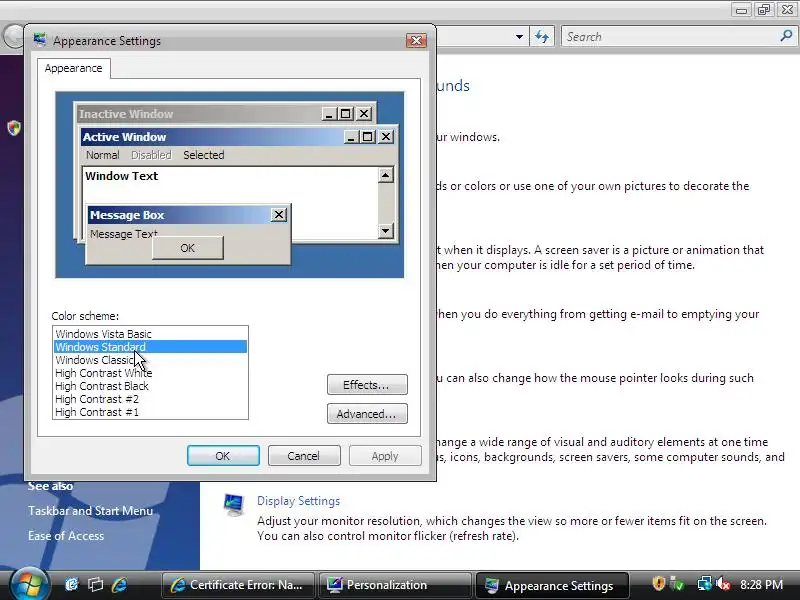Viewport: 800px width, 600px height.
Task: Click the refresh button in Personalization window
Action: [x=542, y=37]
